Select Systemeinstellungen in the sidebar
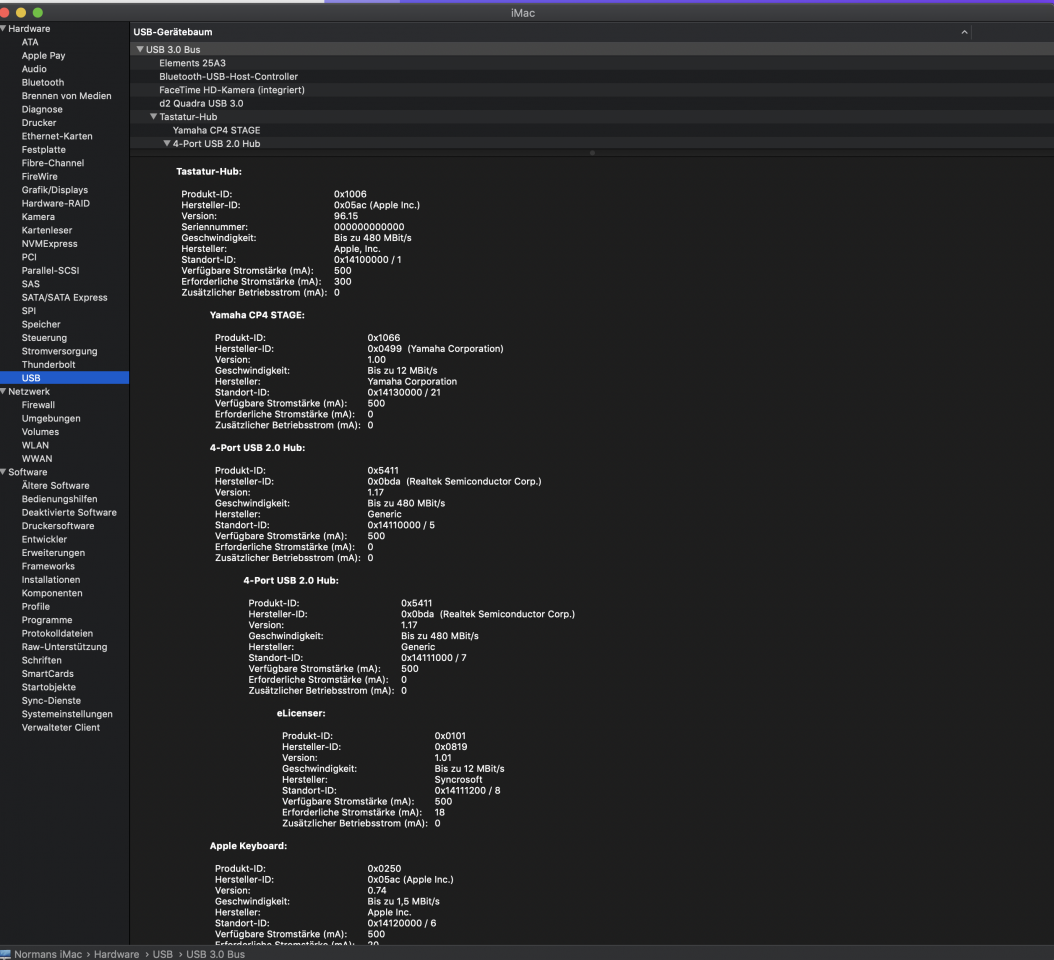Viewport: 1054px width, 960px height. [x=67, y=714]
